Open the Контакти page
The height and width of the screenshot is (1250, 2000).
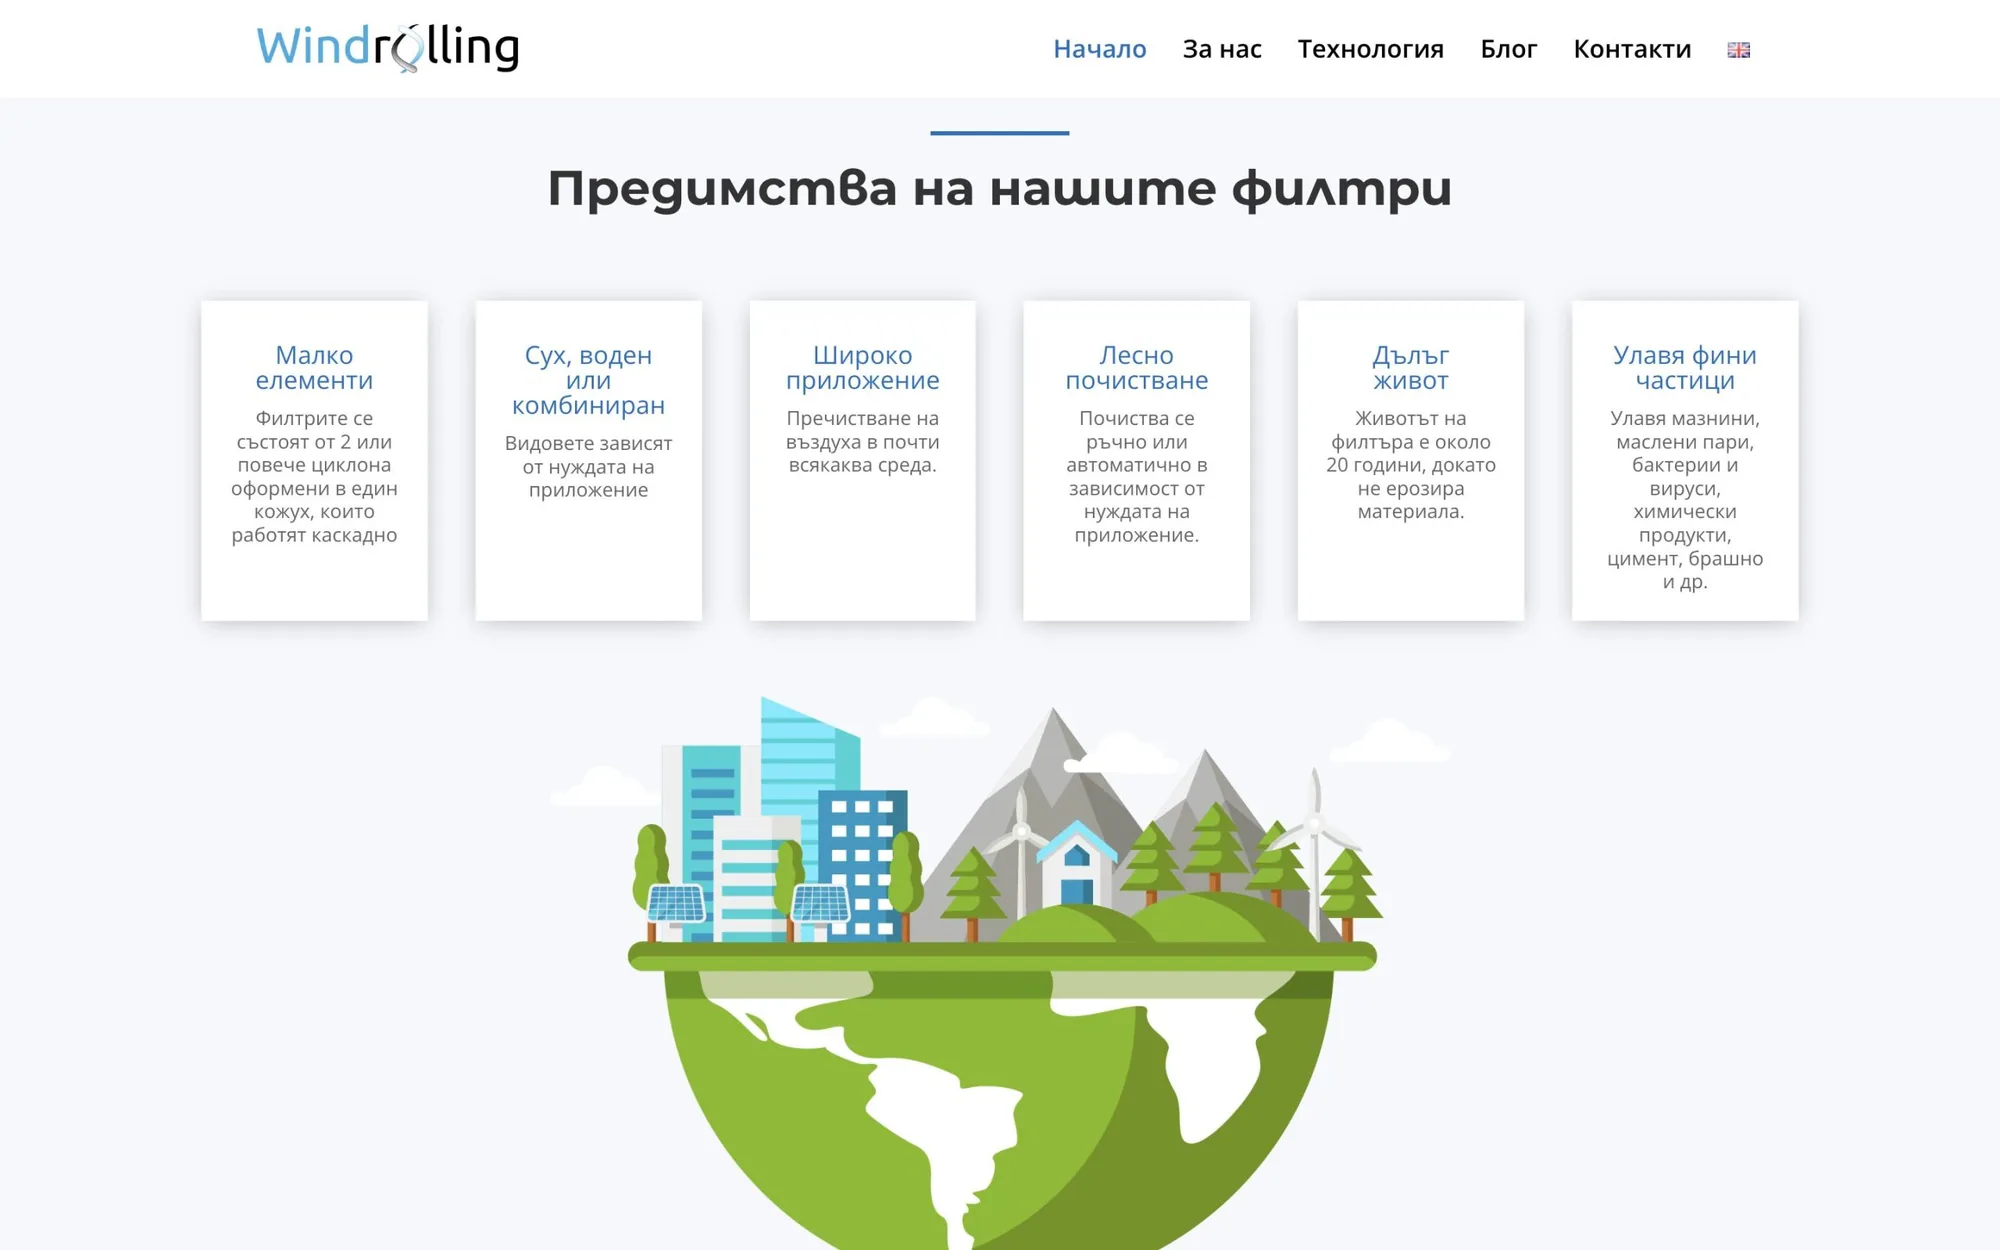pyautogui.click(x=1632, y=49)
